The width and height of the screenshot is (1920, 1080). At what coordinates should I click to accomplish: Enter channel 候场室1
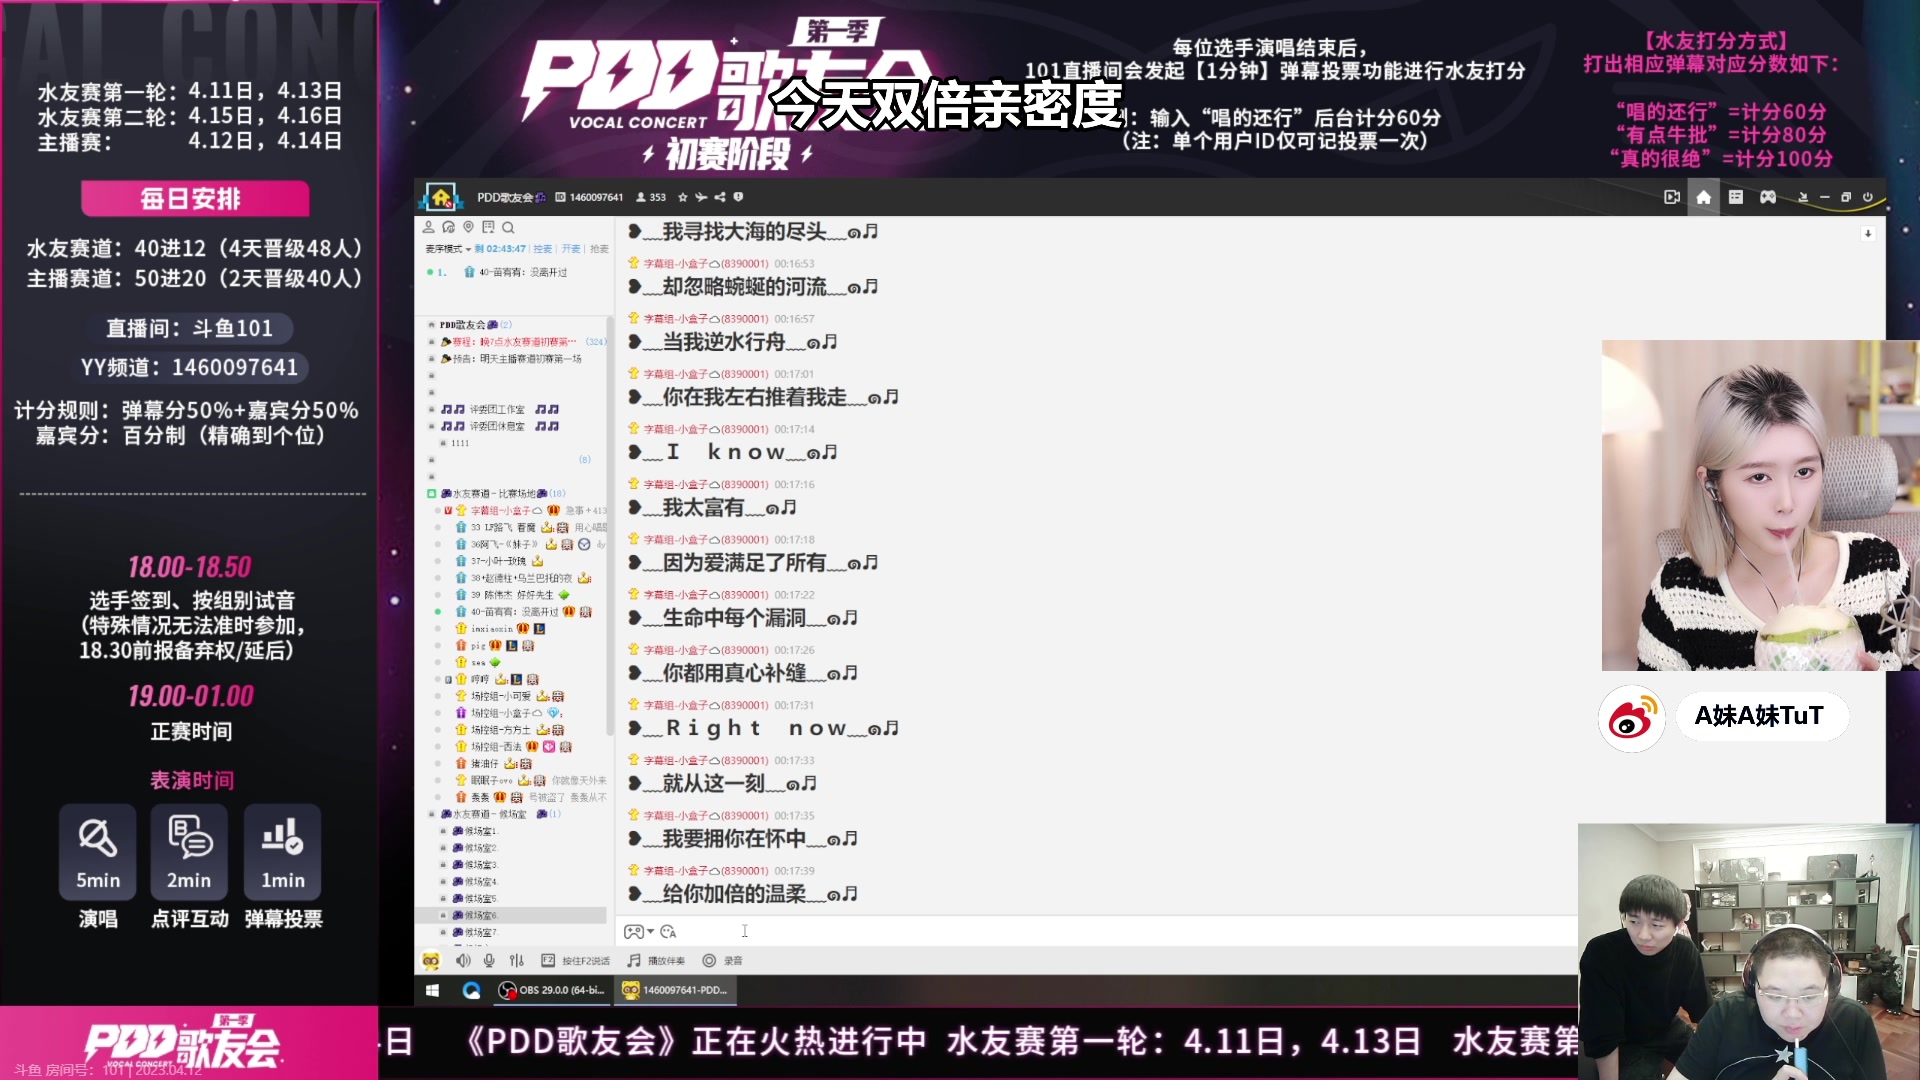[474, 832]
